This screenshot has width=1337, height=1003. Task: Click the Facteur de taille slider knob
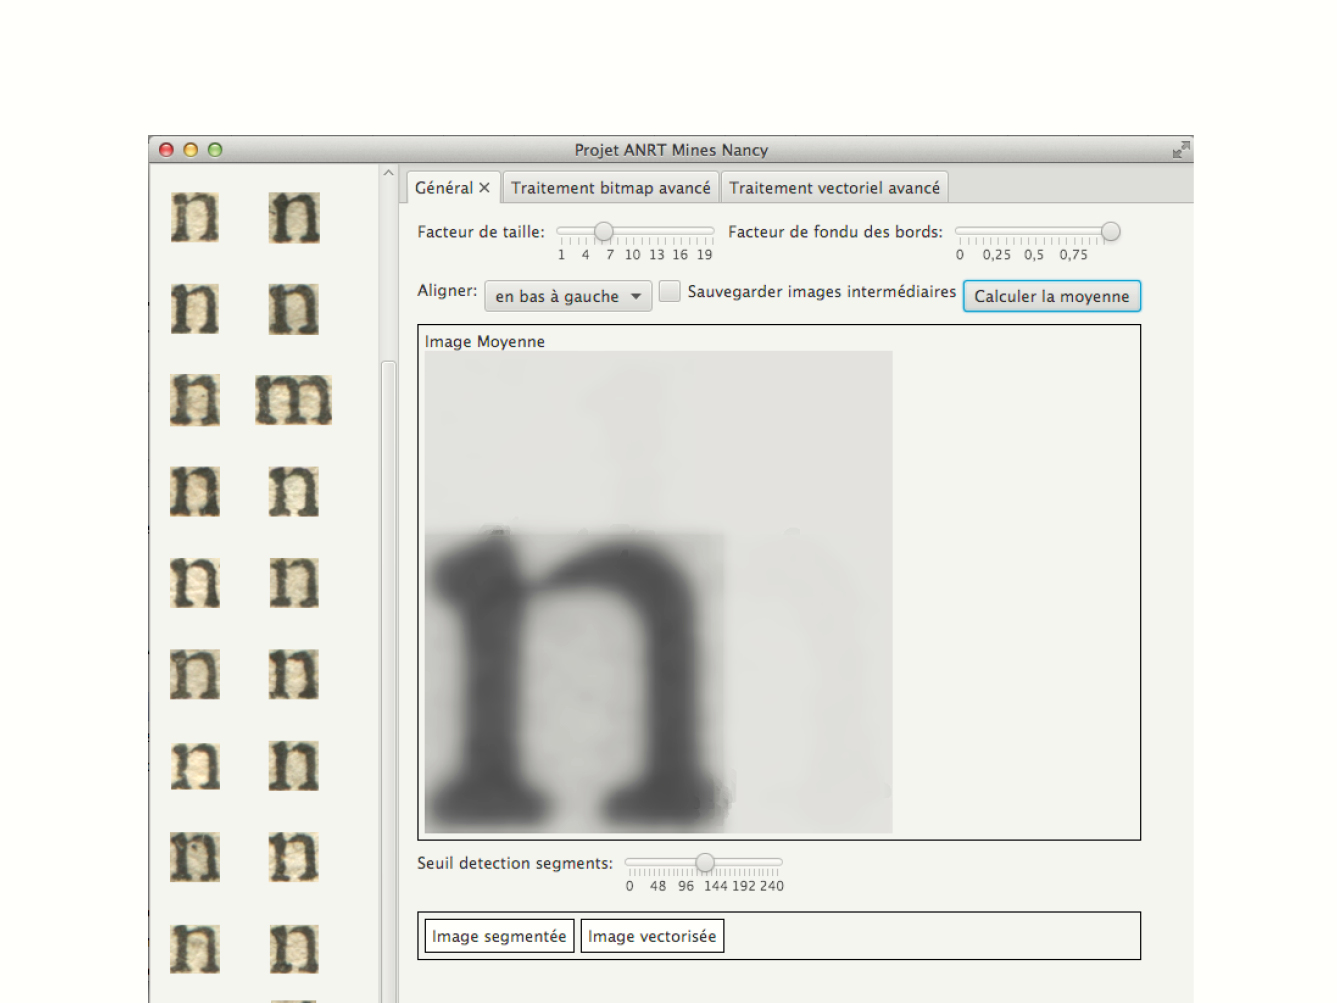(603, 232)
